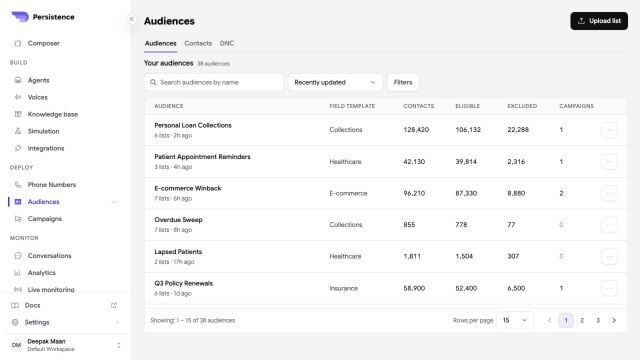Image resolution: width=640 pixels, height=360 pixels.
Task: Click the Settings gear icon
Action: click(x=15, y=322)
